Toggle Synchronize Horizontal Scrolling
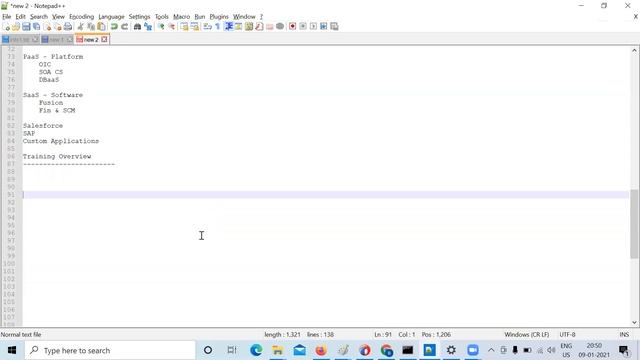Image resolution: width=640 pixels, height=360 pixels. (195, 27)
